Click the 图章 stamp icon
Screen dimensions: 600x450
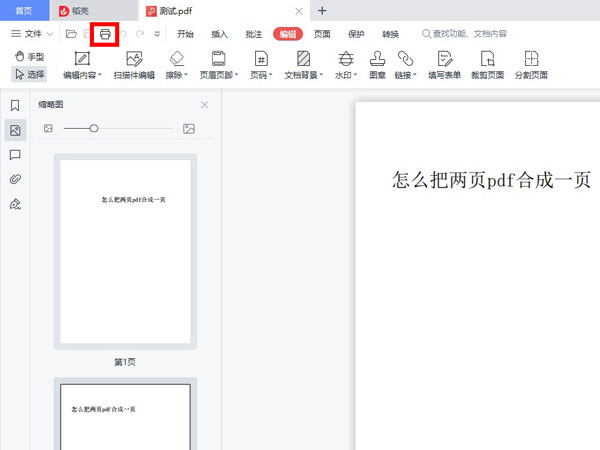point(377,59)
